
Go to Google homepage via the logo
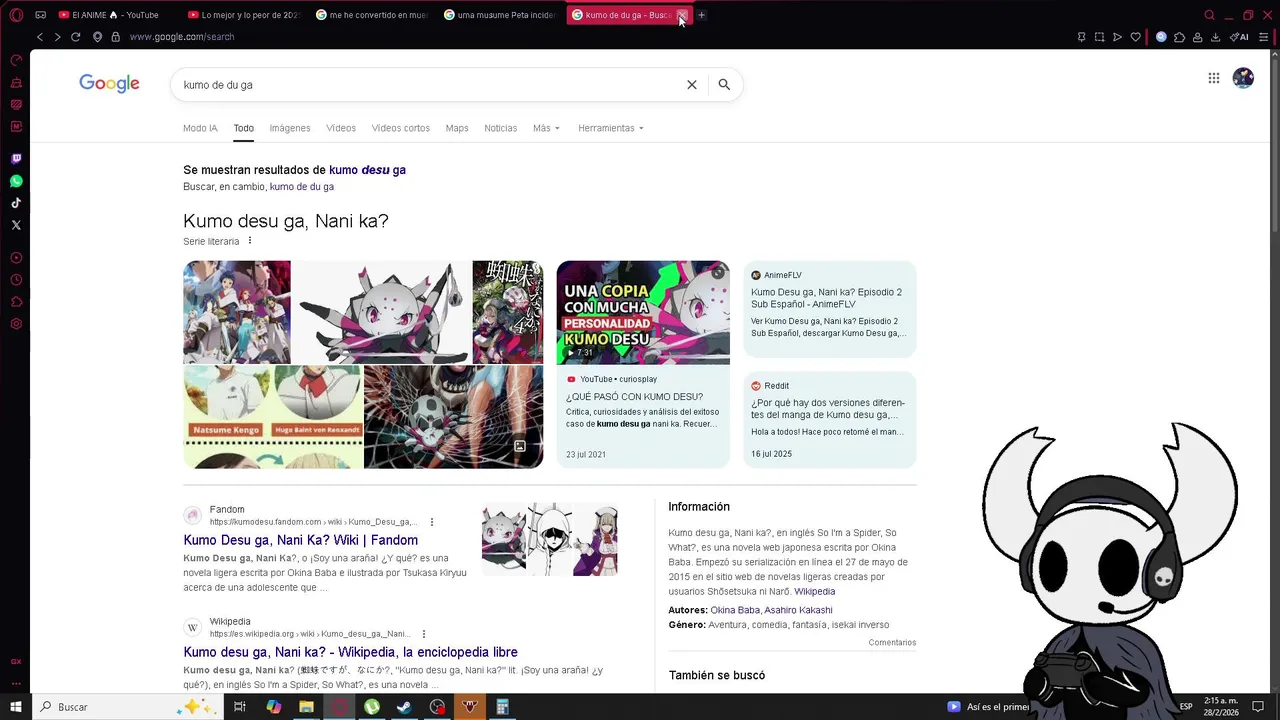[x=109, y=84]
